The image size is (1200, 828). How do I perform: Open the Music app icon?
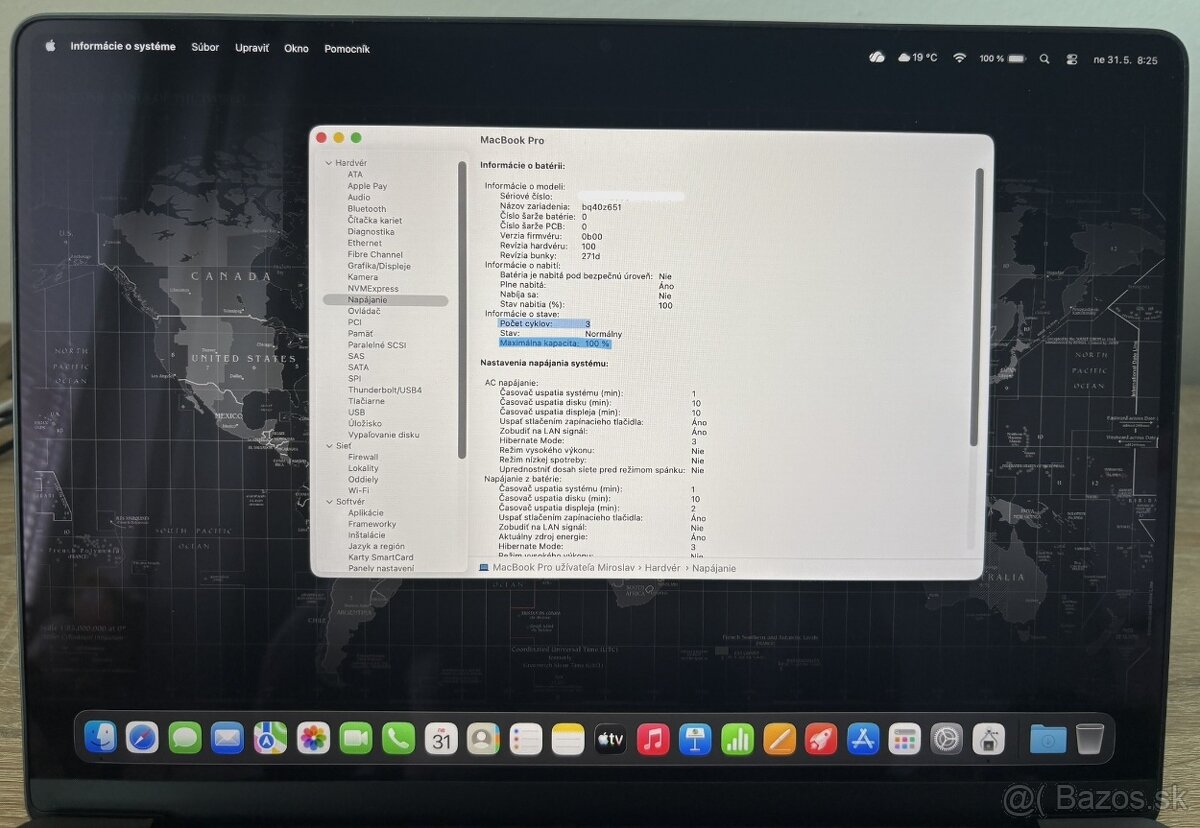coord(653,738)
